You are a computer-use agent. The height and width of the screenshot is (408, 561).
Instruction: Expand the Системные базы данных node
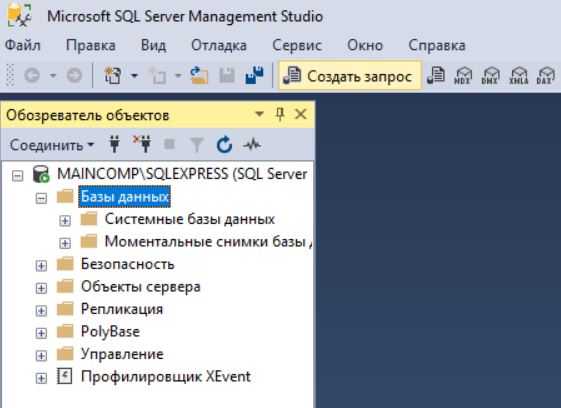coord(65,221)
